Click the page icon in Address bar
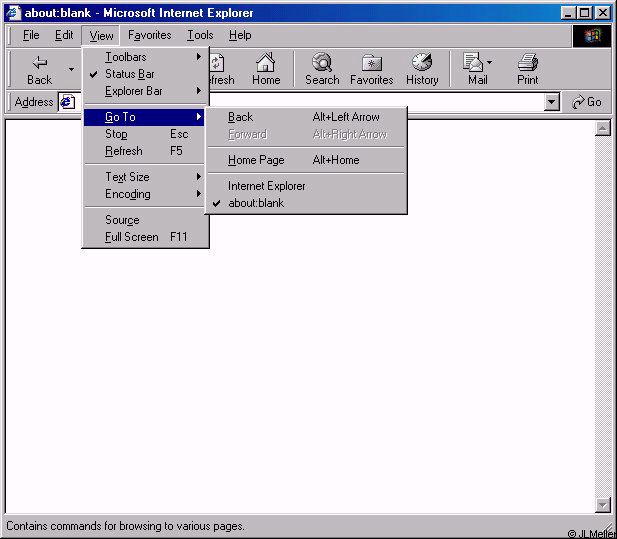Screen dimensions: 617x539 coord(67,102)
